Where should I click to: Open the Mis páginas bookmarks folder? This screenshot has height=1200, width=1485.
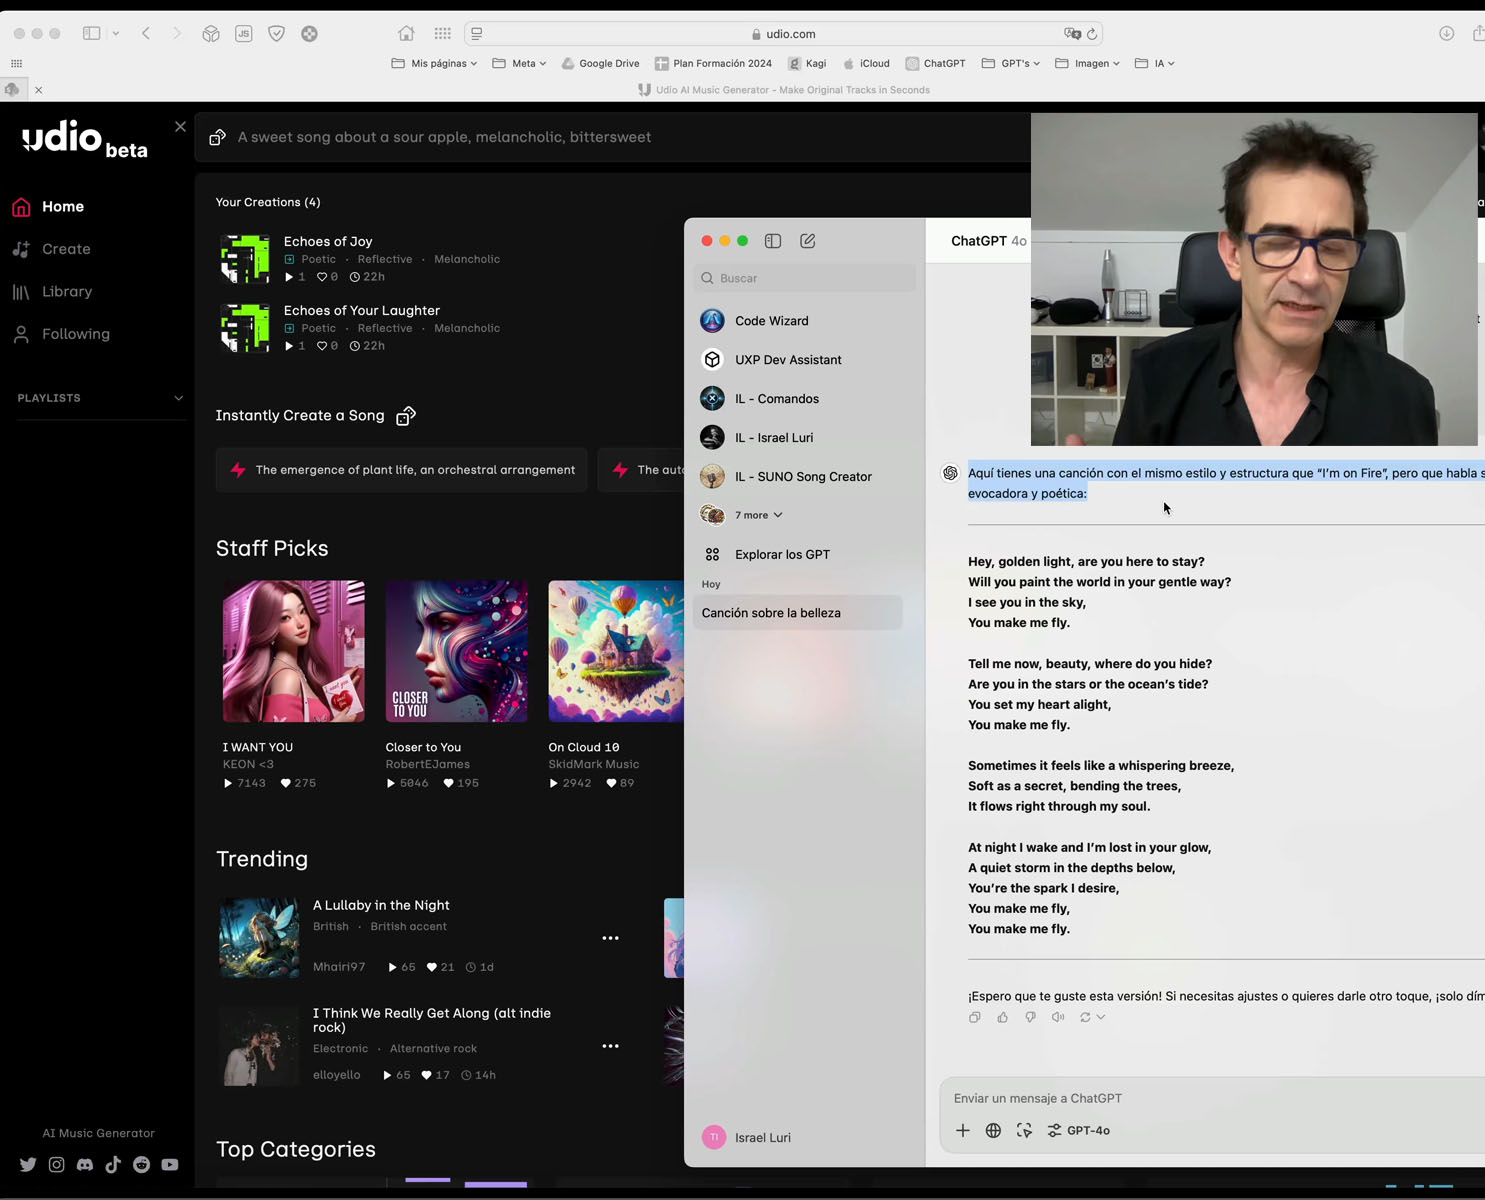[434, 63]
